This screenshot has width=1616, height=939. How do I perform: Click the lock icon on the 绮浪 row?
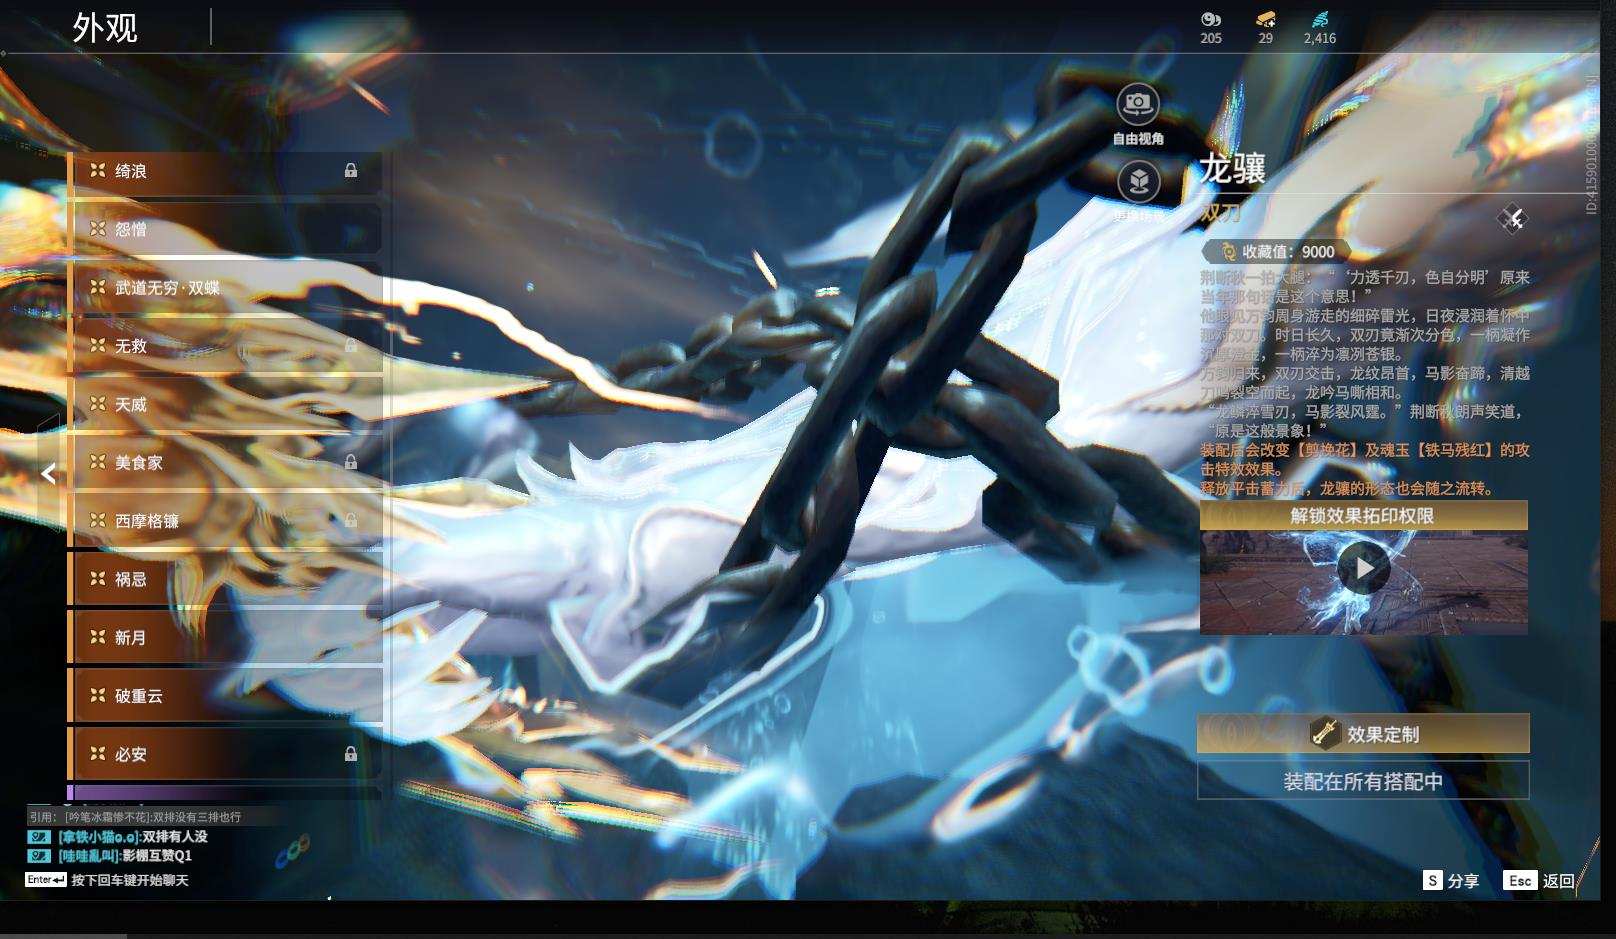[x=351, y=171]
